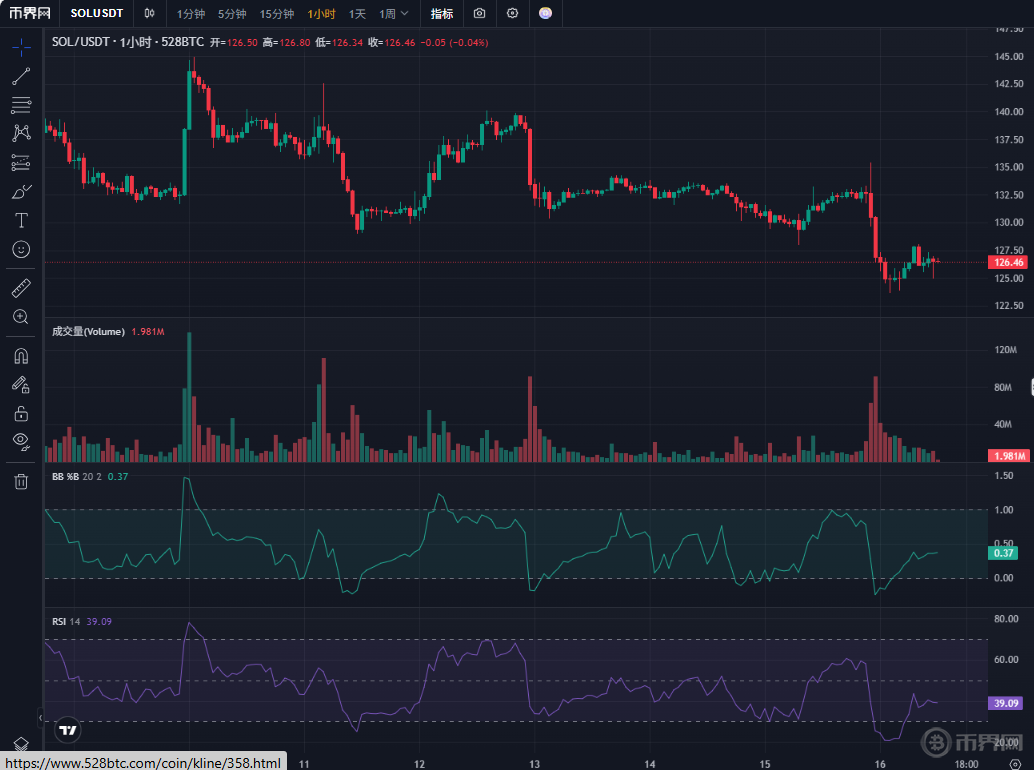Click the SOLUSDT symbol search

[x=96, y=14]
